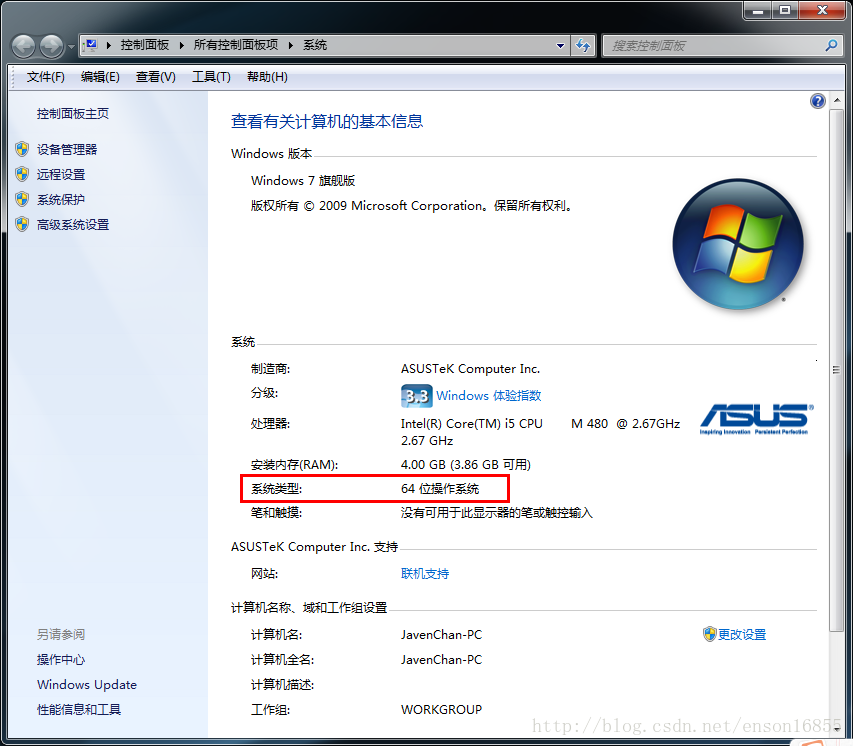Expand the arrow after 控制面板 breadcrumb
853x746 pixels.
pyautogui.click(x=182, y=45)
